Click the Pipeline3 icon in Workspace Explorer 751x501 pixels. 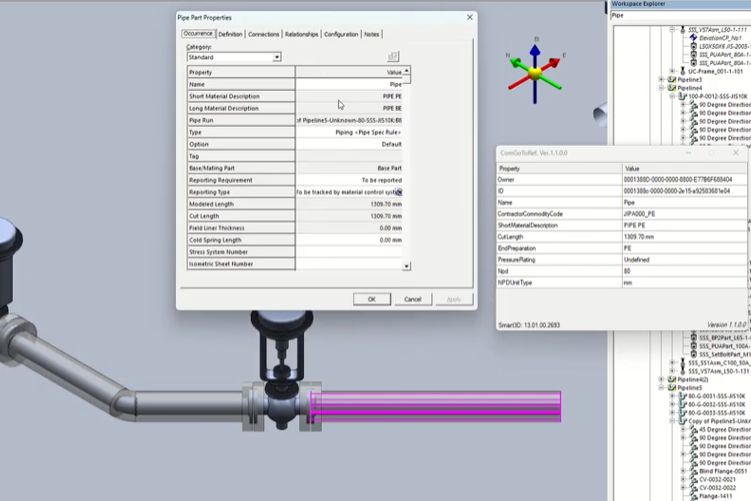pyautogui.click(x=671, y=80)
